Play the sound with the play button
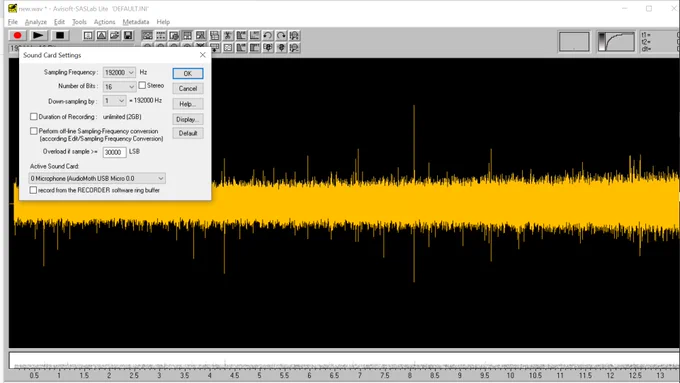680x383 pixels. click(x=38, y=35)
